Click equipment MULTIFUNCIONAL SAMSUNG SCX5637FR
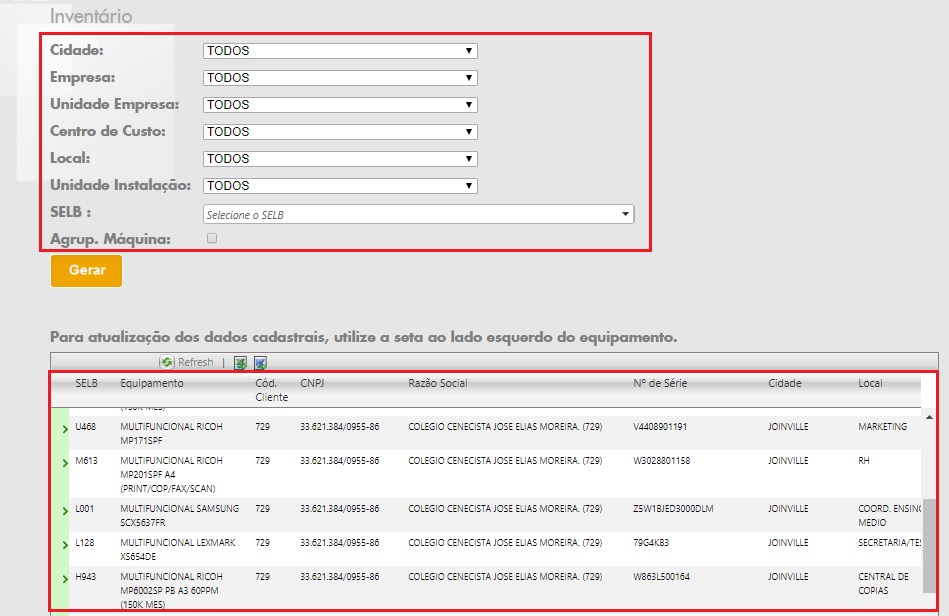The width and height of the screenshot is (949, 616). pyautogui.click(x=180, y=516)
